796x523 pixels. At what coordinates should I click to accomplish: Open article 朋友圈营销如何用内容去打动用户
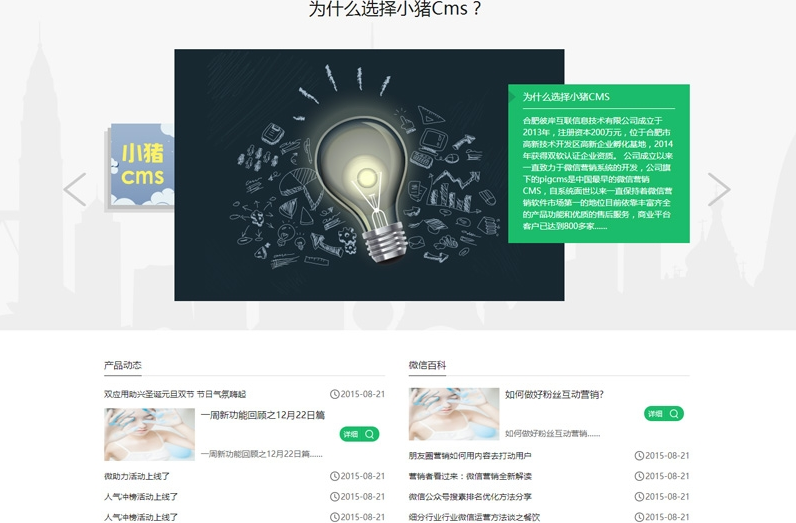coord(470,456)
